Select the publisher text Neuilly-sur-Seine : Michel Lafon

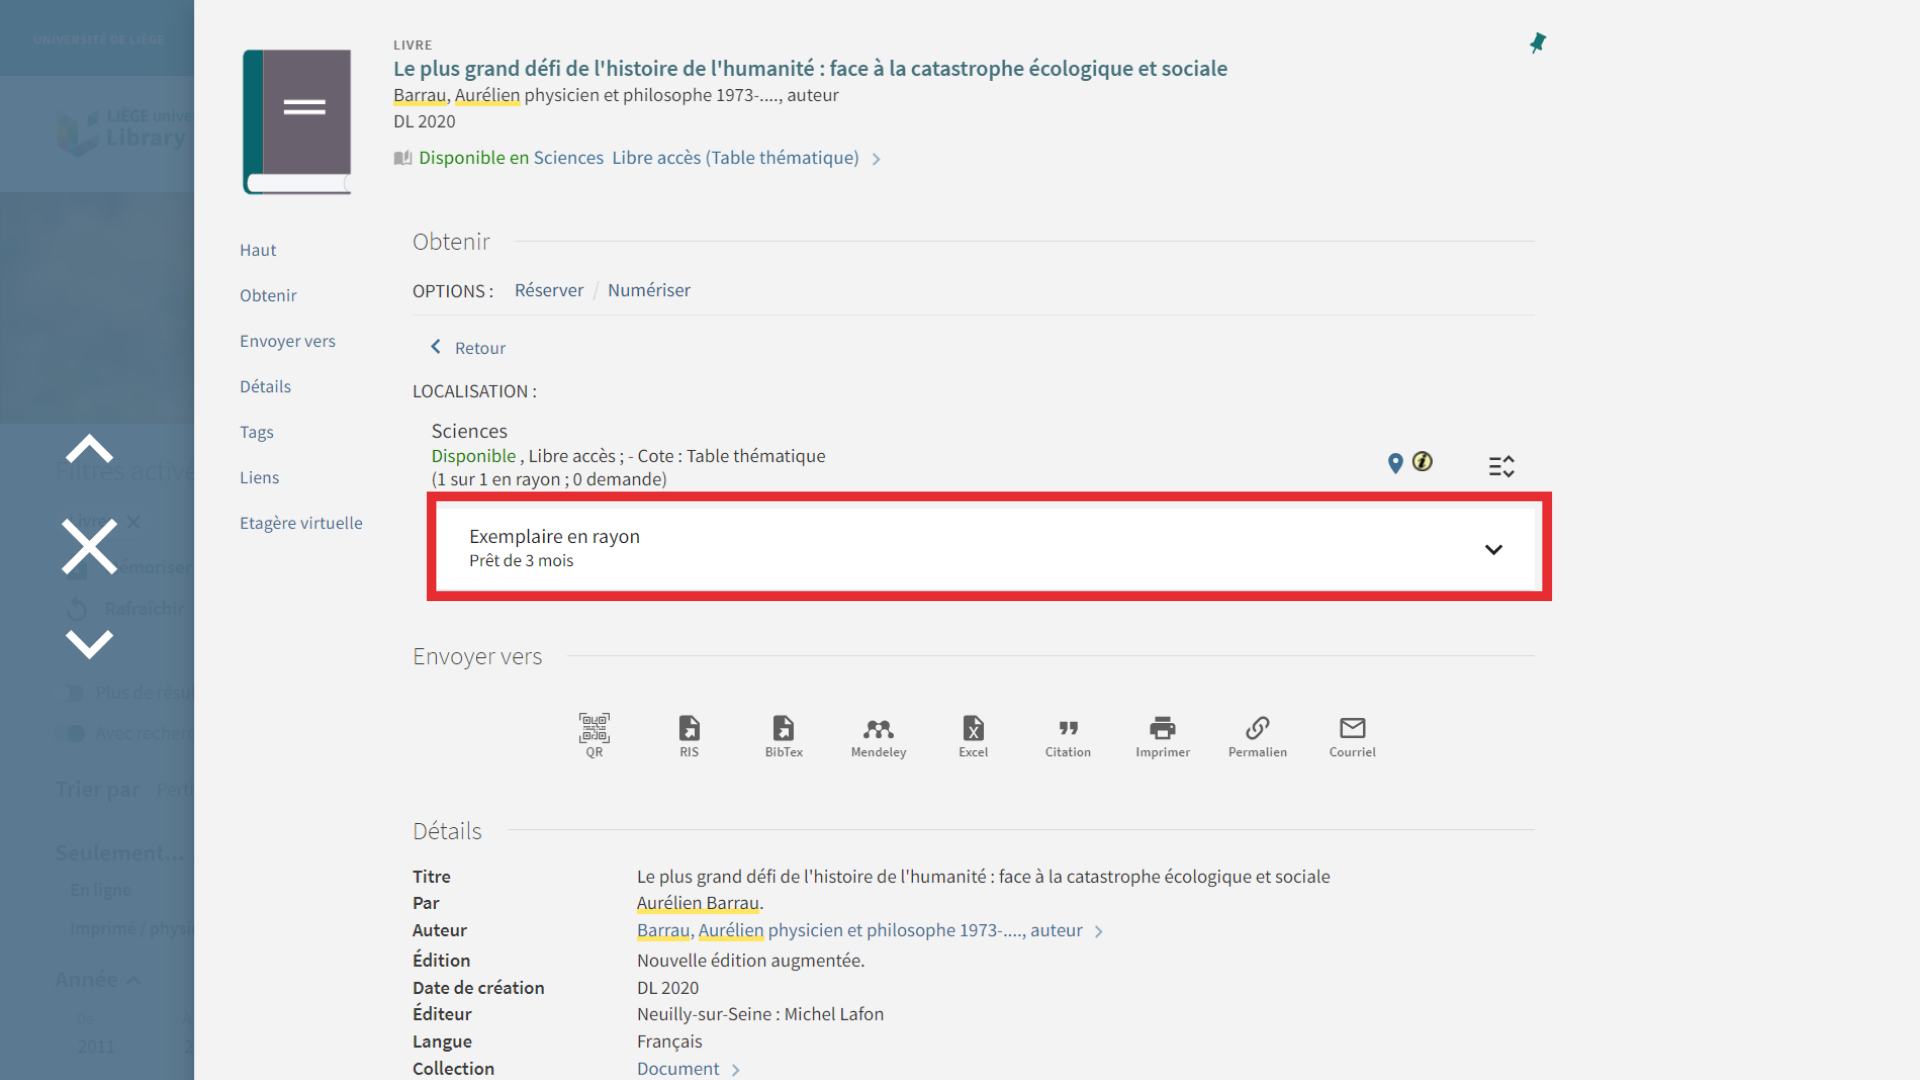760,1014
